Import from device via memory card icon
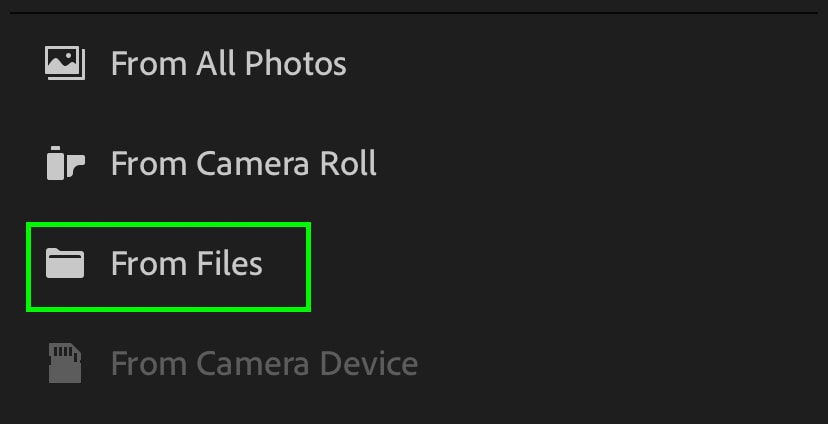 (x=65, y=363)
